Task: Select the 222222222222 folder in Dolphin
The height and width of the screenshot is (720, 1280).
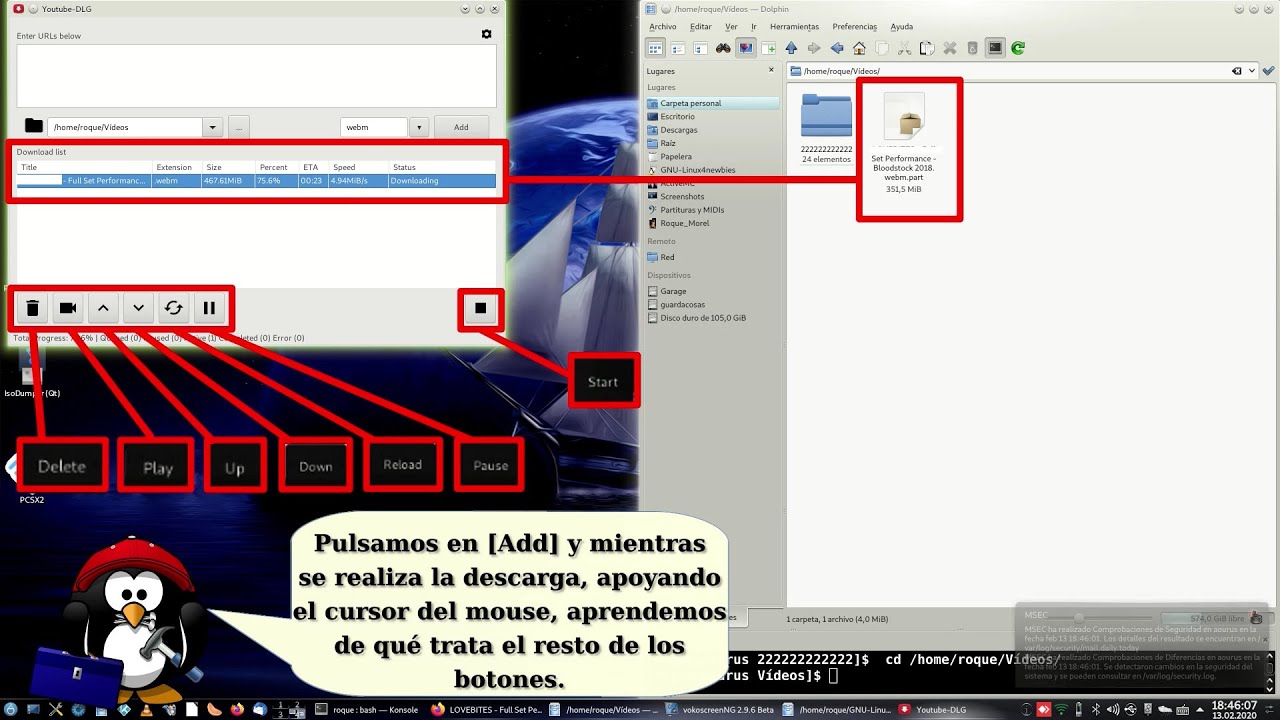Action: pyautogui.click(x=826, y=128)
